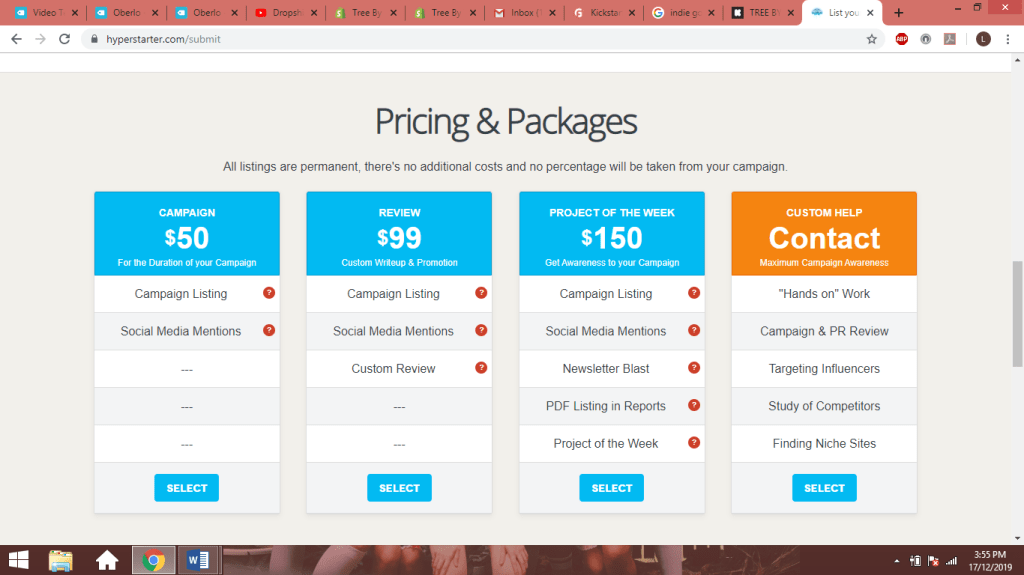Click help icon for PDF Listing in Reports

tap(694, 405)
